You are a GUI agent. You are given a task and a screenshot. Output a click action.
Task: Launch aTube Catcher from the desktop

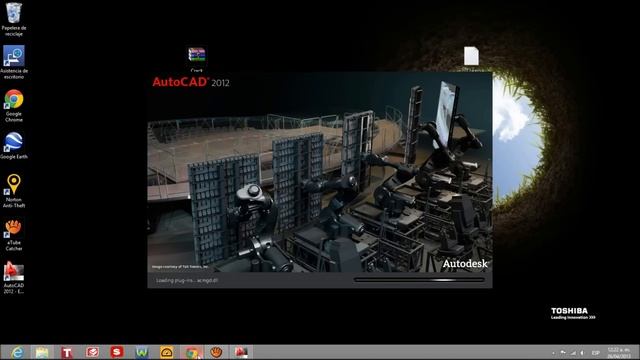[13, 235]
